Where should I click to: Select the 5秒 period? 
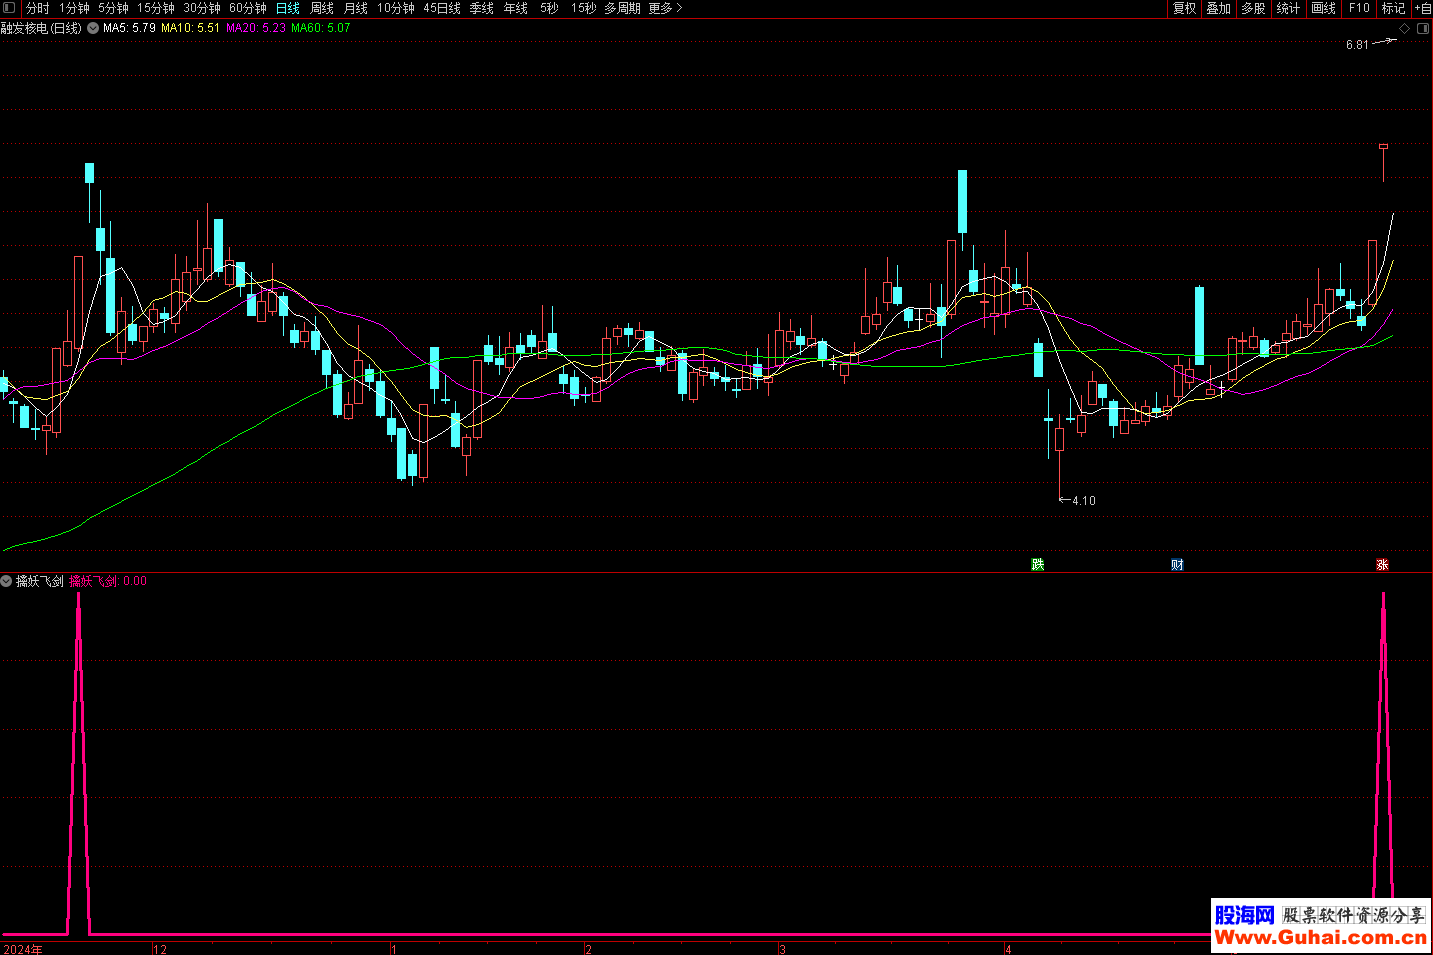pyautogui.click(x=550, y=8)
